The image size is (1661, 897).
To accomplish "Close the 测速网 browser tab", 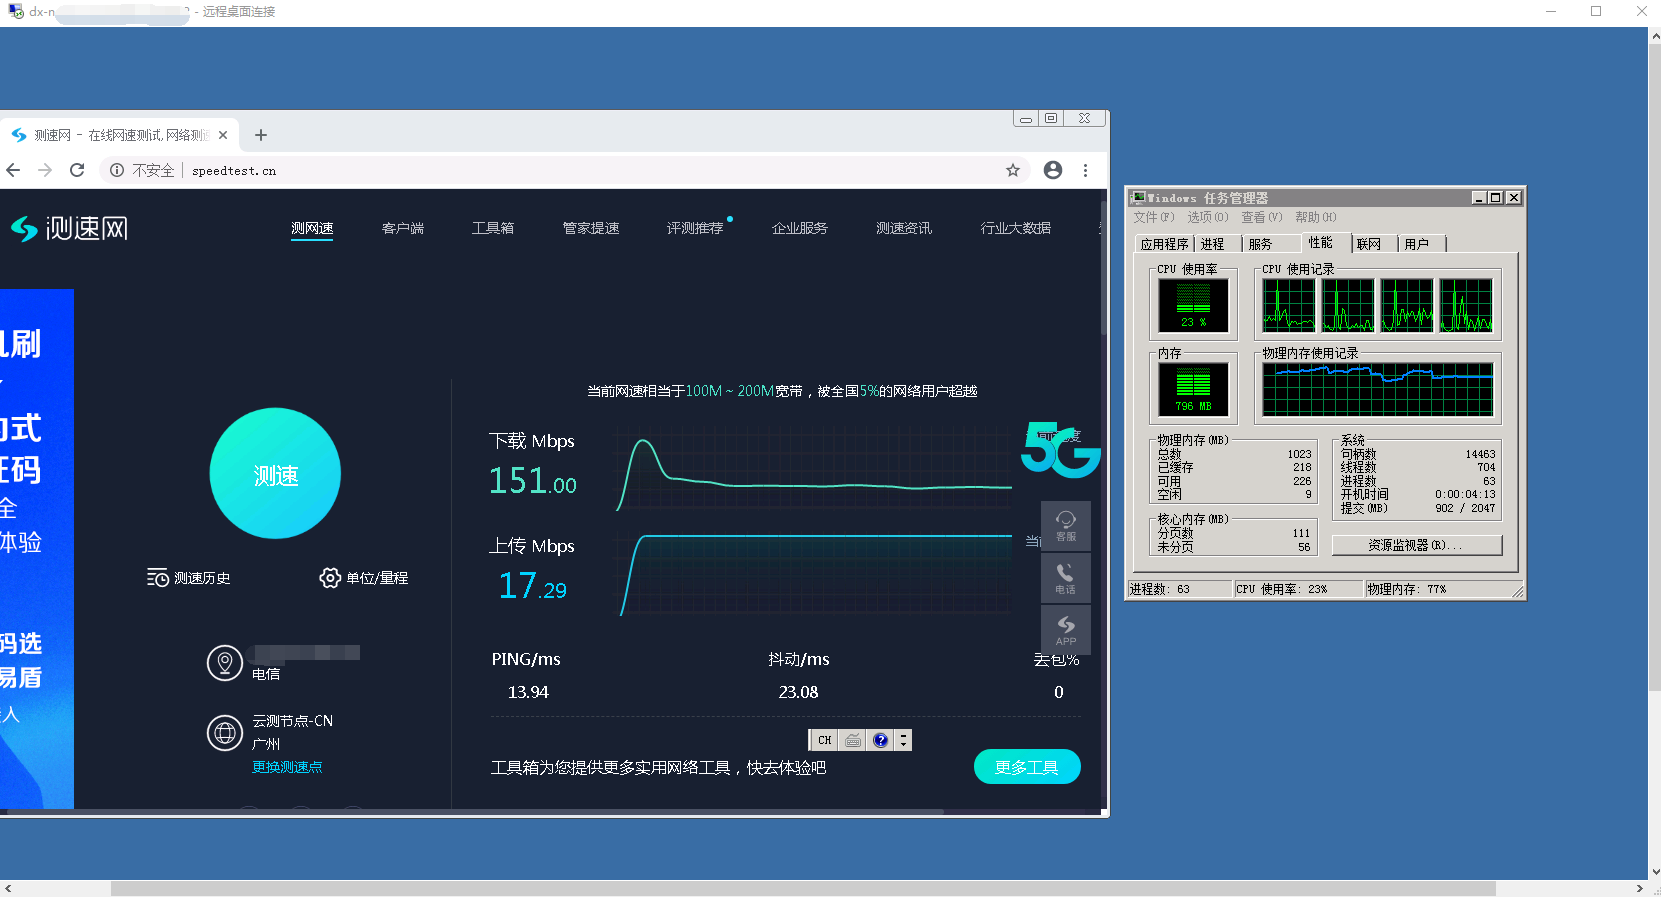I will coord(223,135).
